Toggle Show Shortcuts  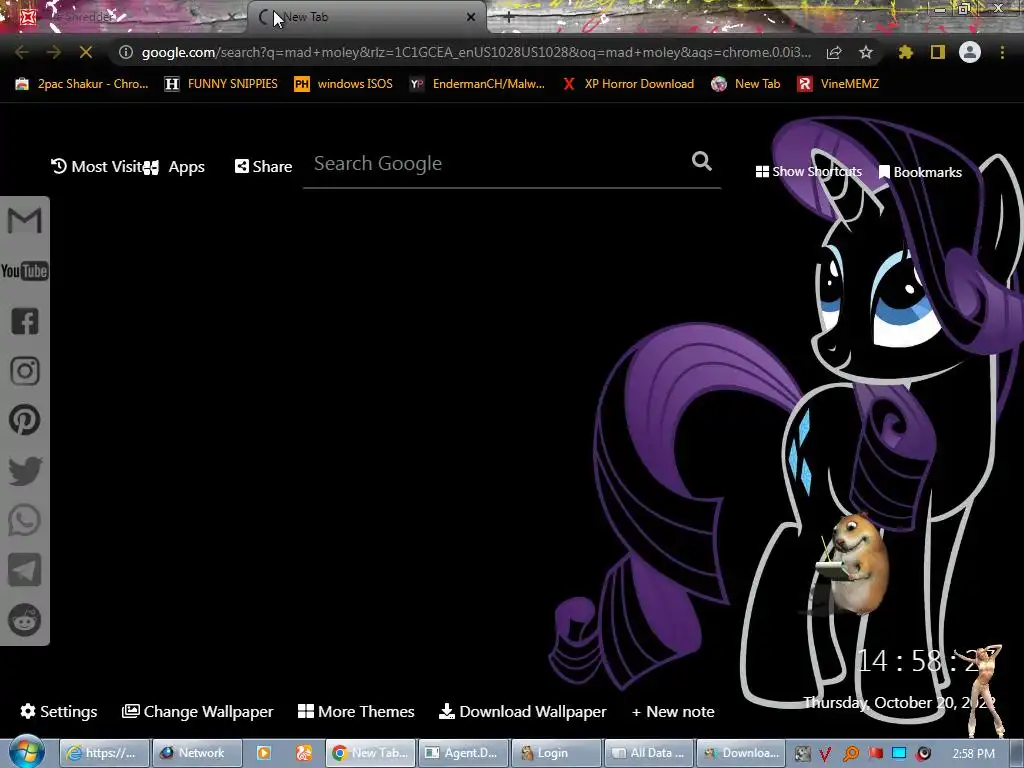[x=808, y=172]
